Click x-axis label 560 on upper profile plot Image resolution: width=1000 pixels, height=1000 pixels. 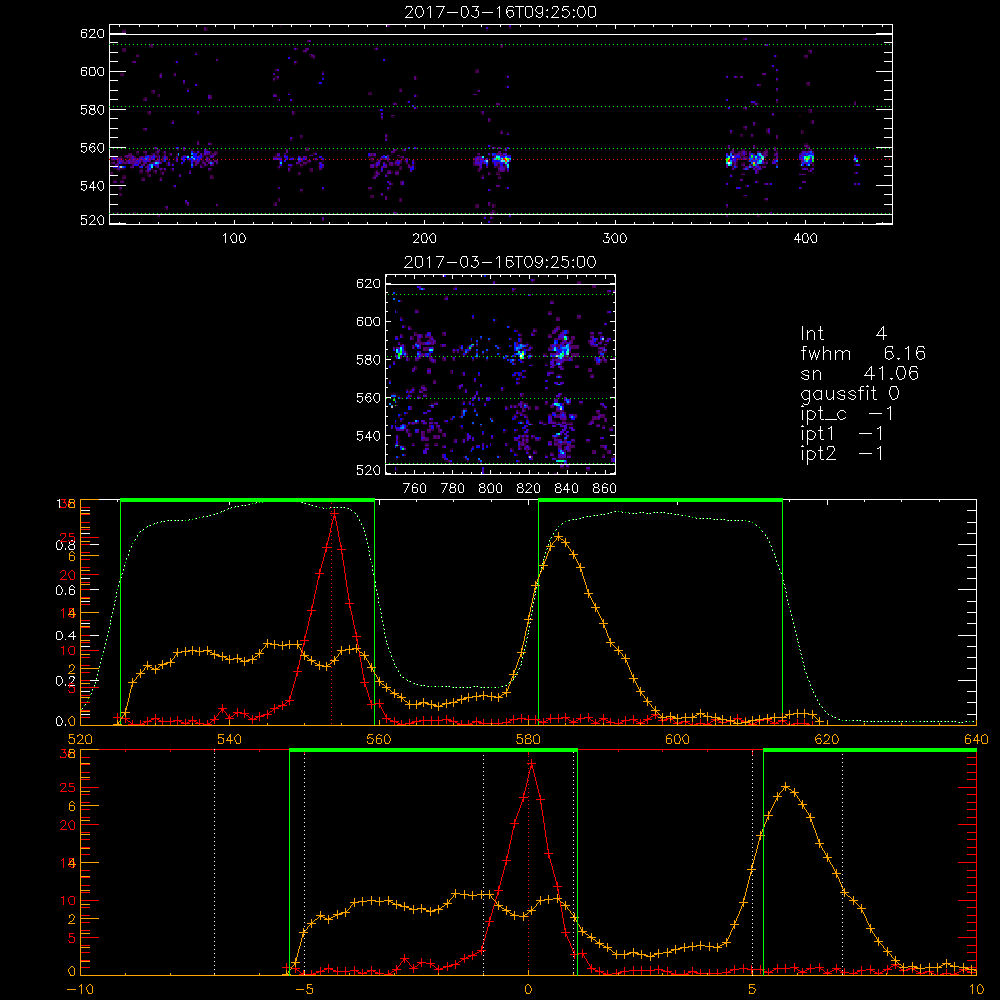click(378, 739)
